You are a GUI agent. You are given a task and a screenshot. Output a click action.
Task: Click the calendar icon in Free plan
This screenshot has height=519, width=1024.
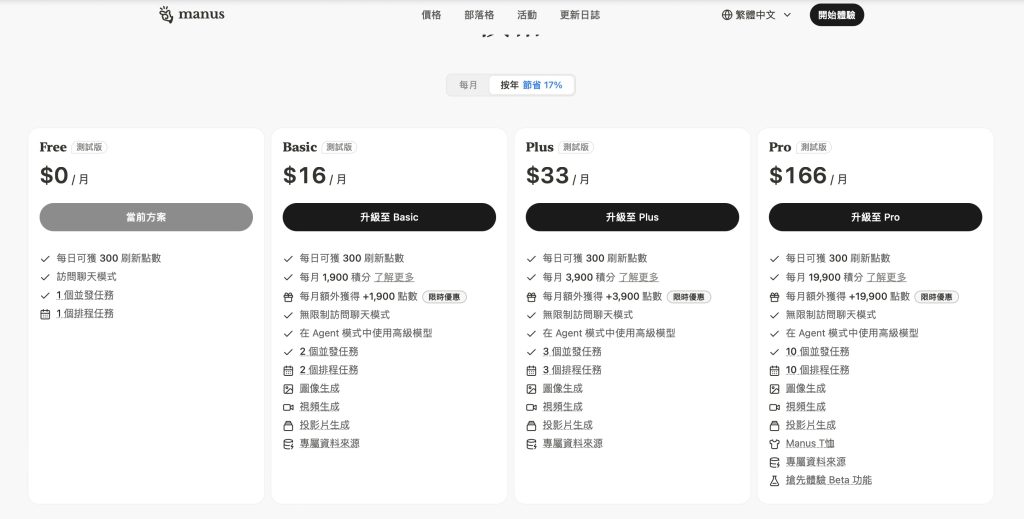pos(45,314)
